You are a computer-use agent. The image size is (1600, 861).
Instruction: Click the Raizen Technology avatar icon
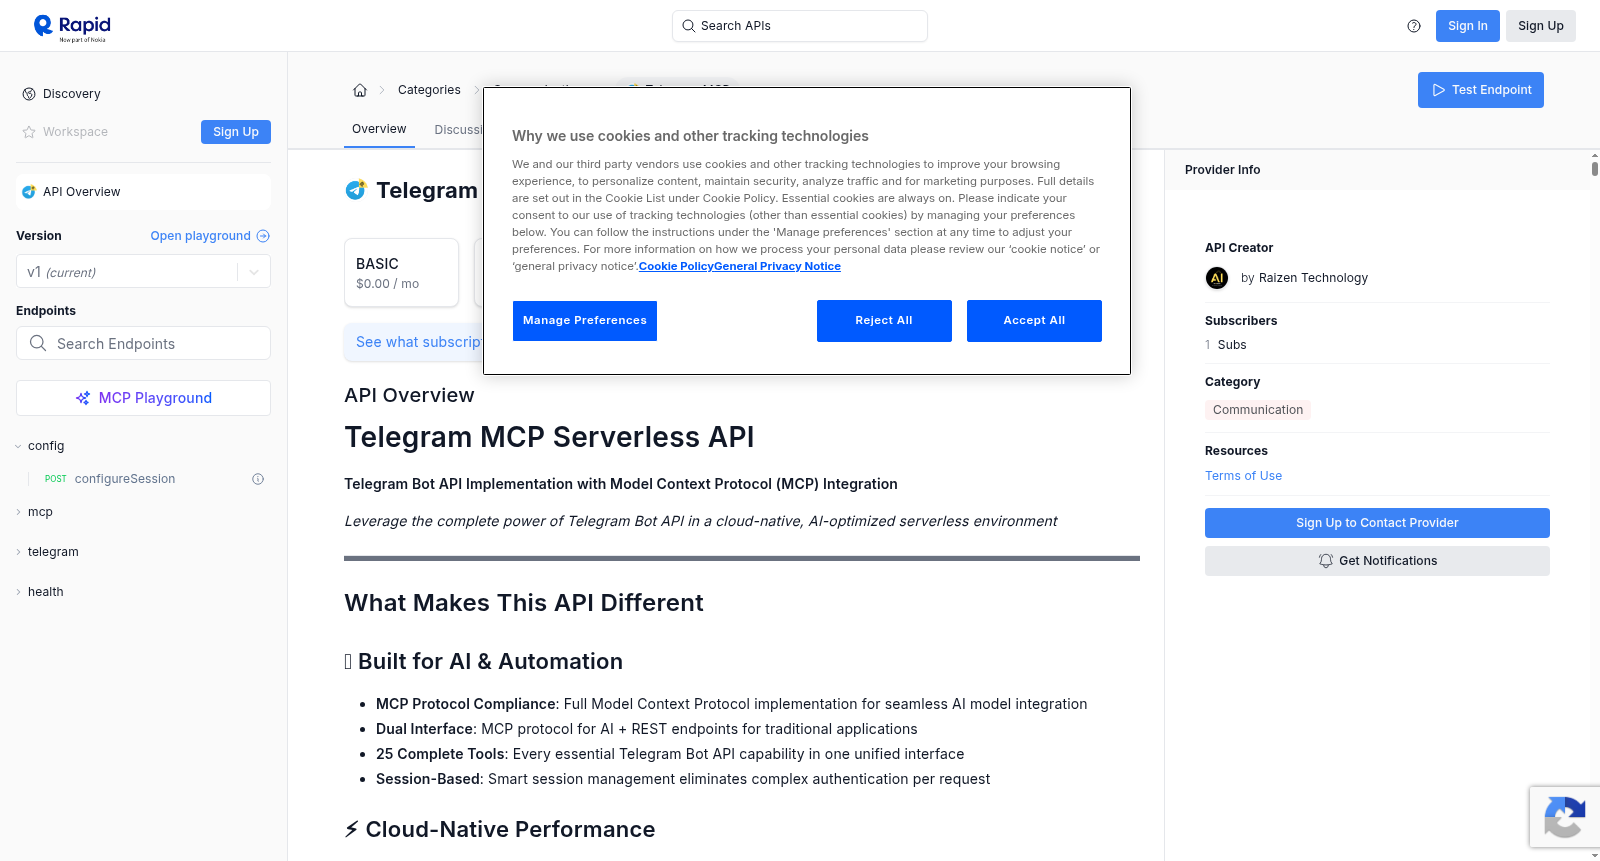1217,278
